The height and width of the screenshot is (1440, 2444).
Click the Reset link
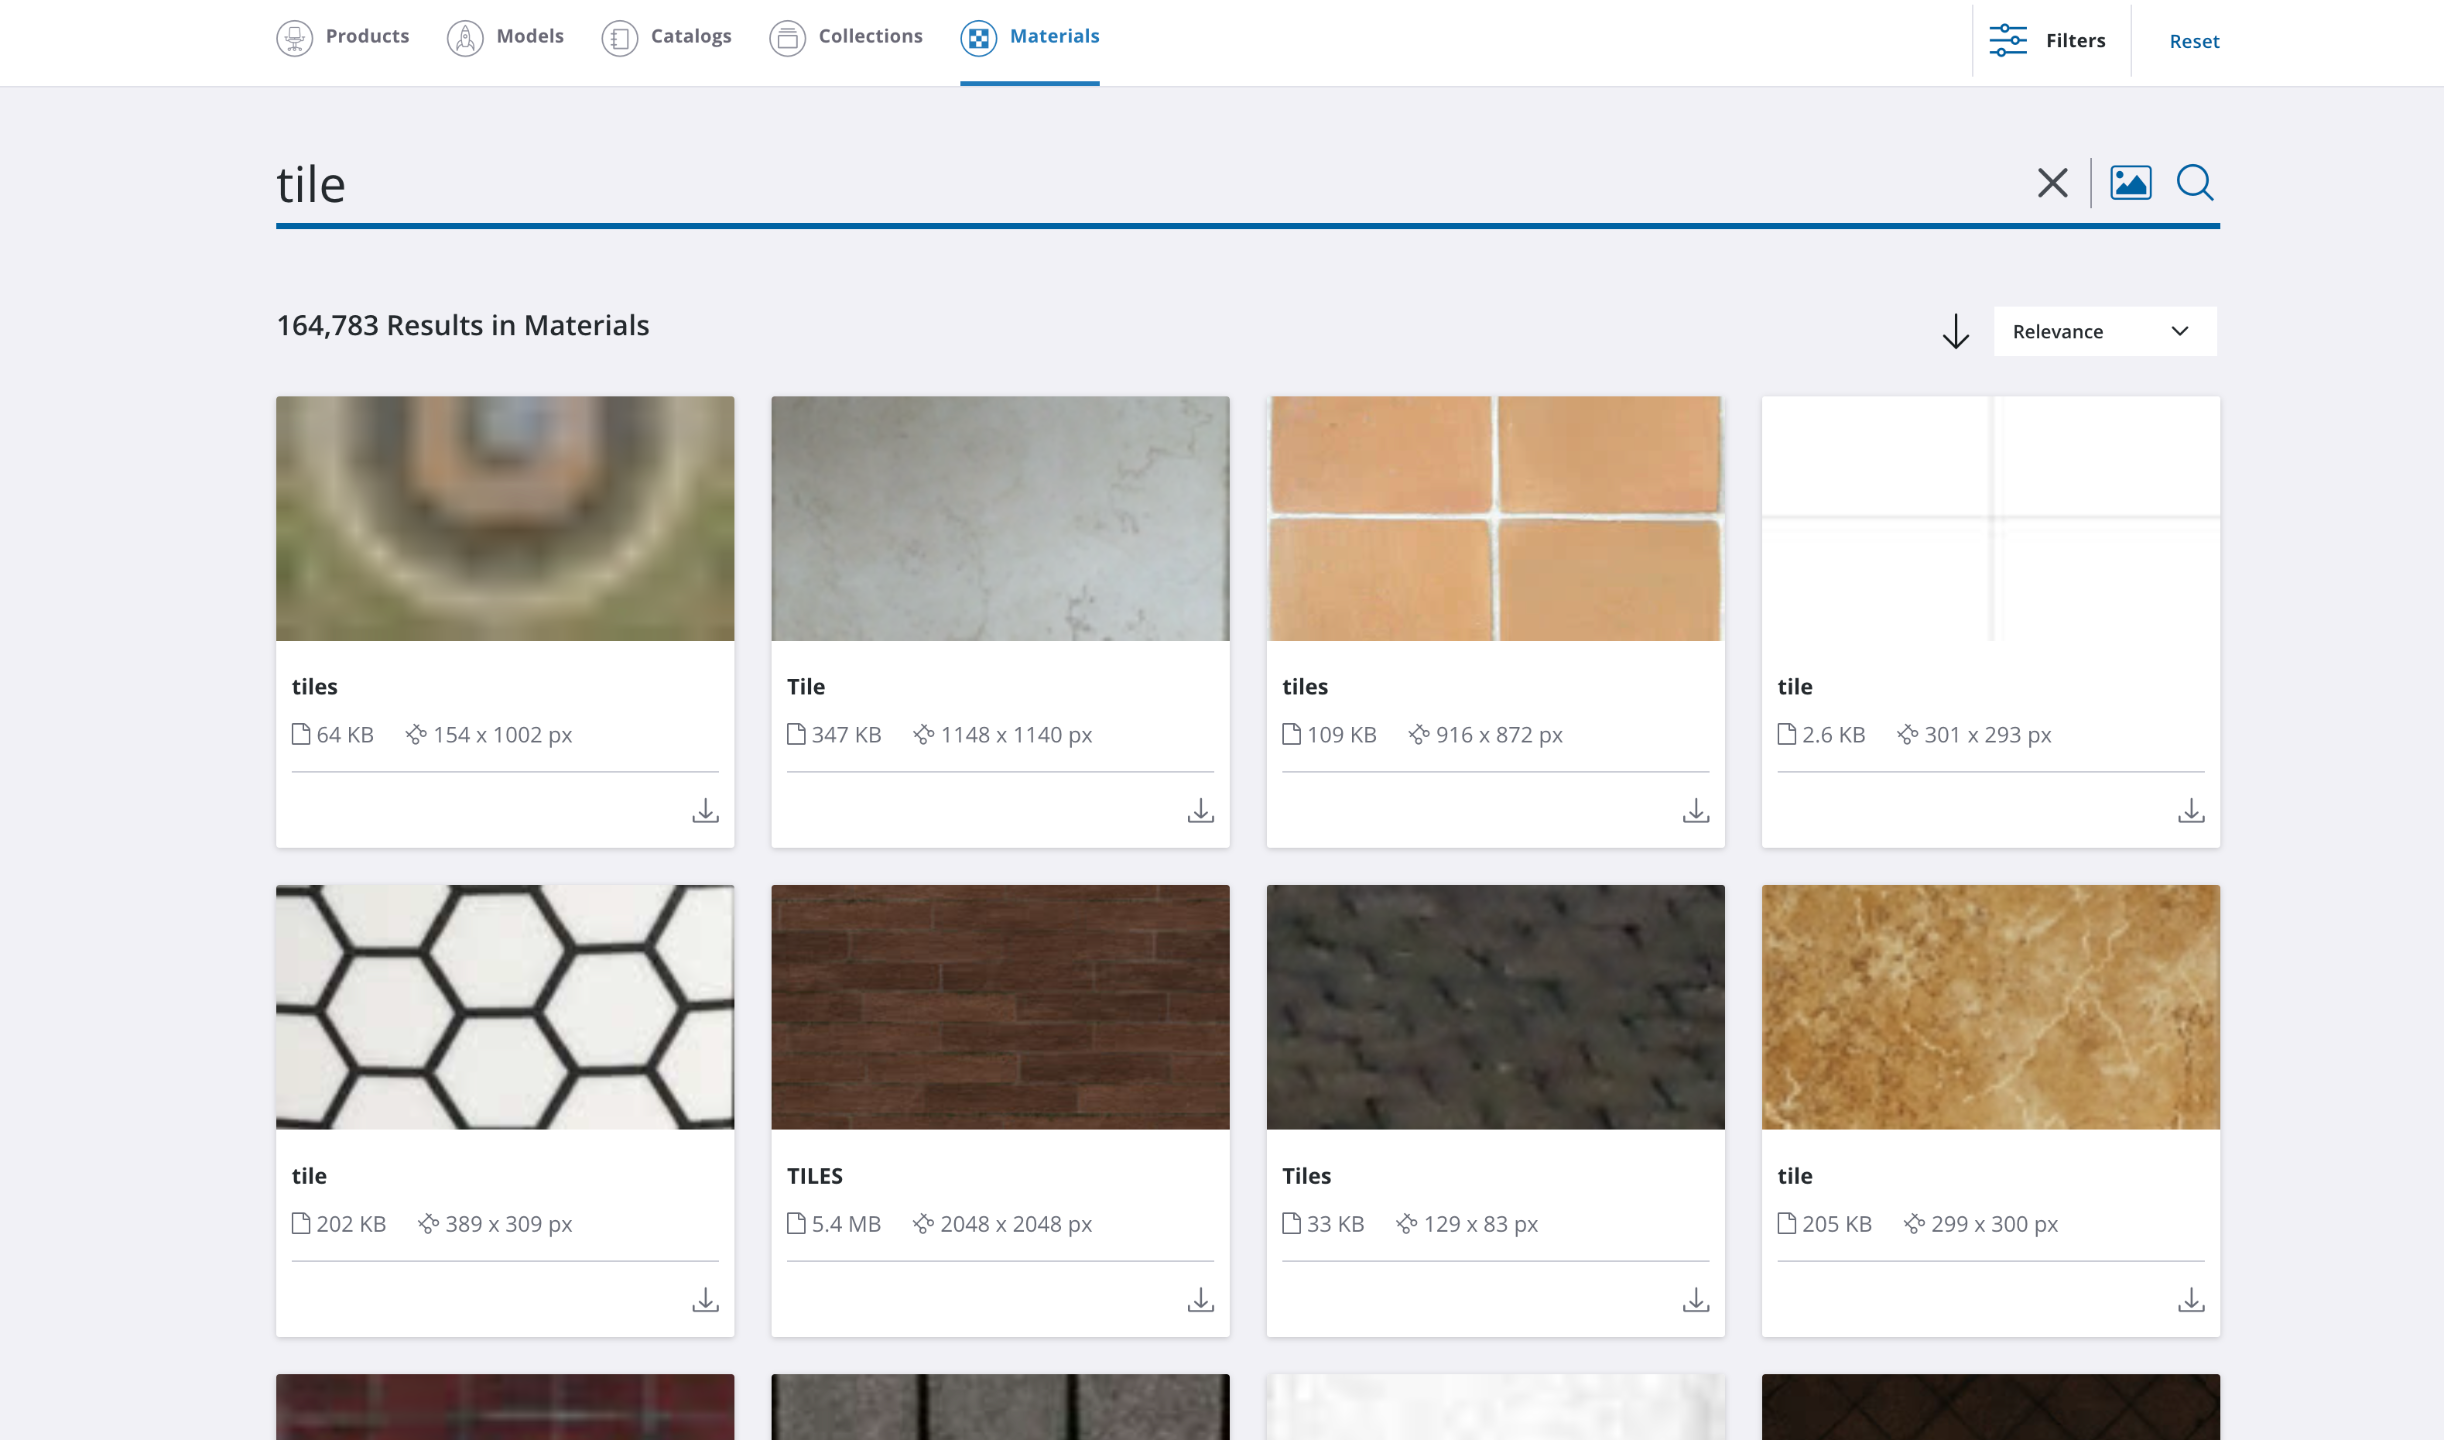[x=2193, y=41]
